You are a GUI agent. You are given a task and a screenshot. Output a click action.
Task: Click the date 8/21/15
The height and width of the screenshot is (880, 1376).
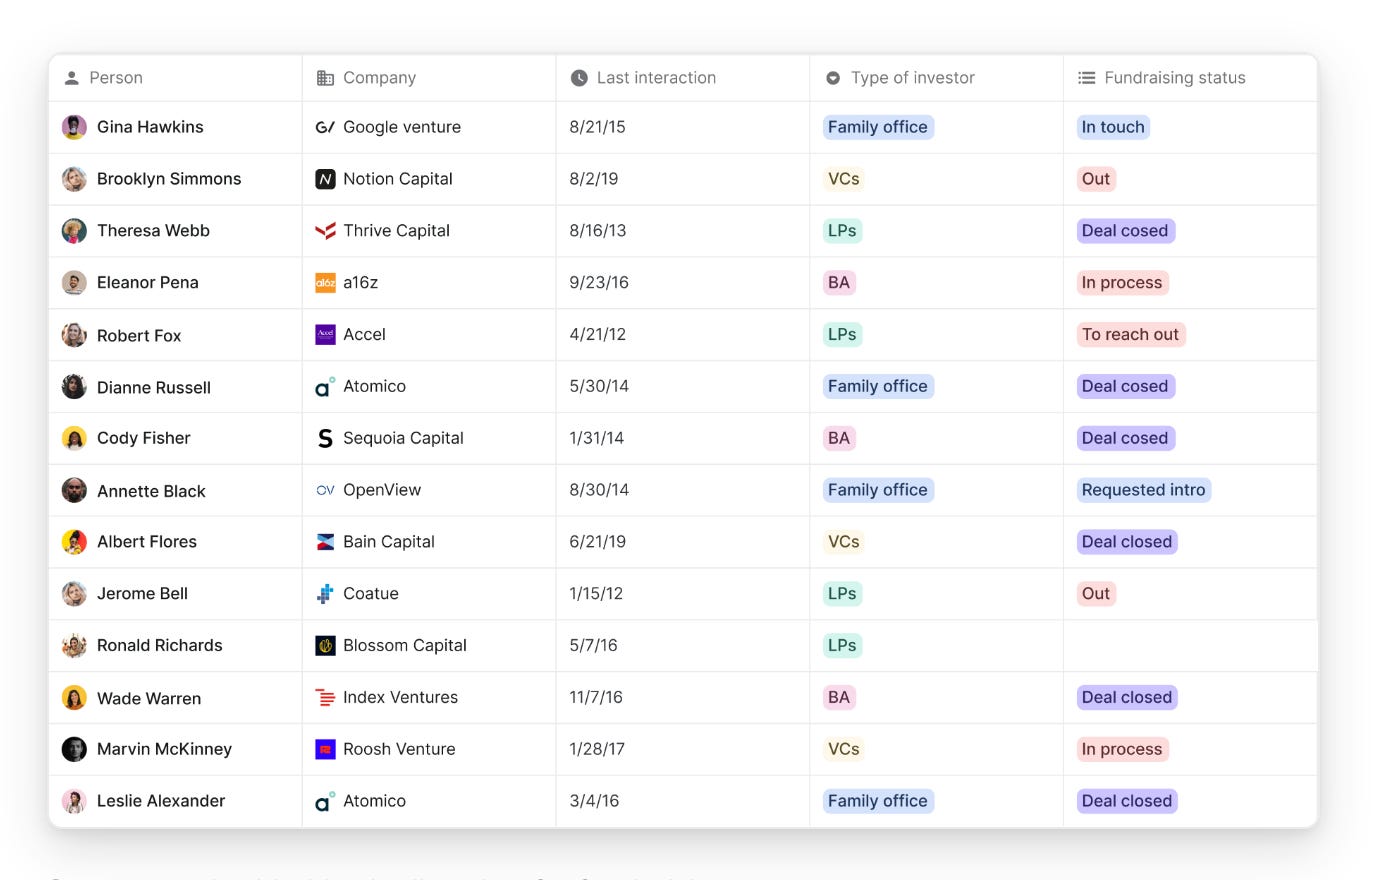(x=597, y=127)
